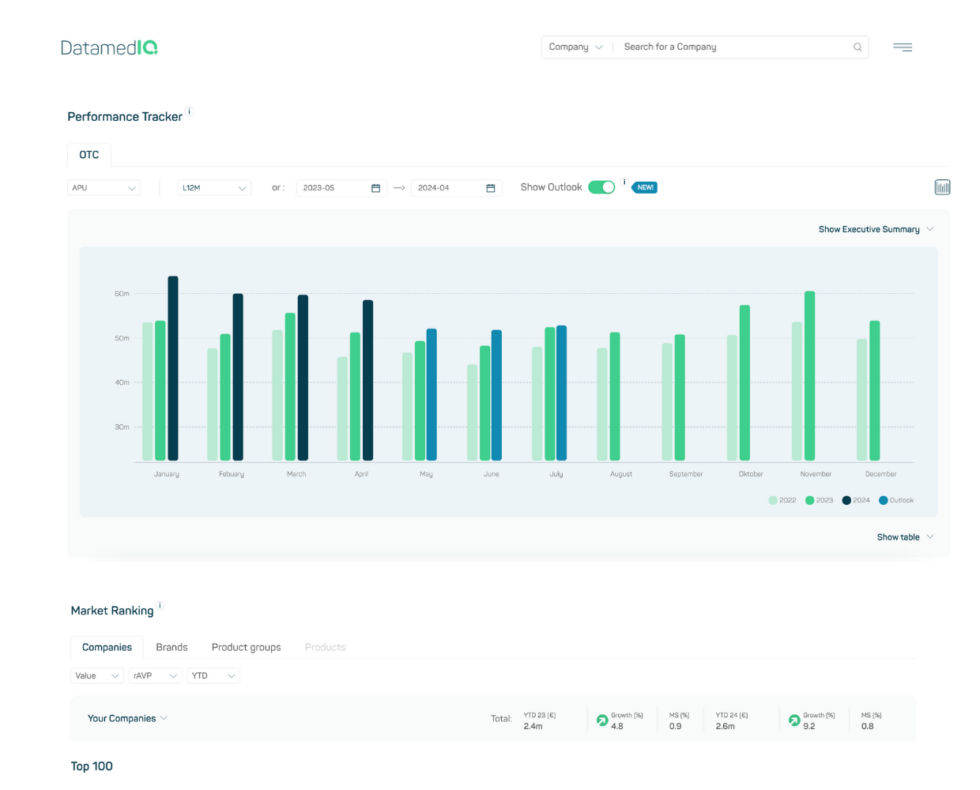
Task: Click Show table below the chart
Action: 900,536
